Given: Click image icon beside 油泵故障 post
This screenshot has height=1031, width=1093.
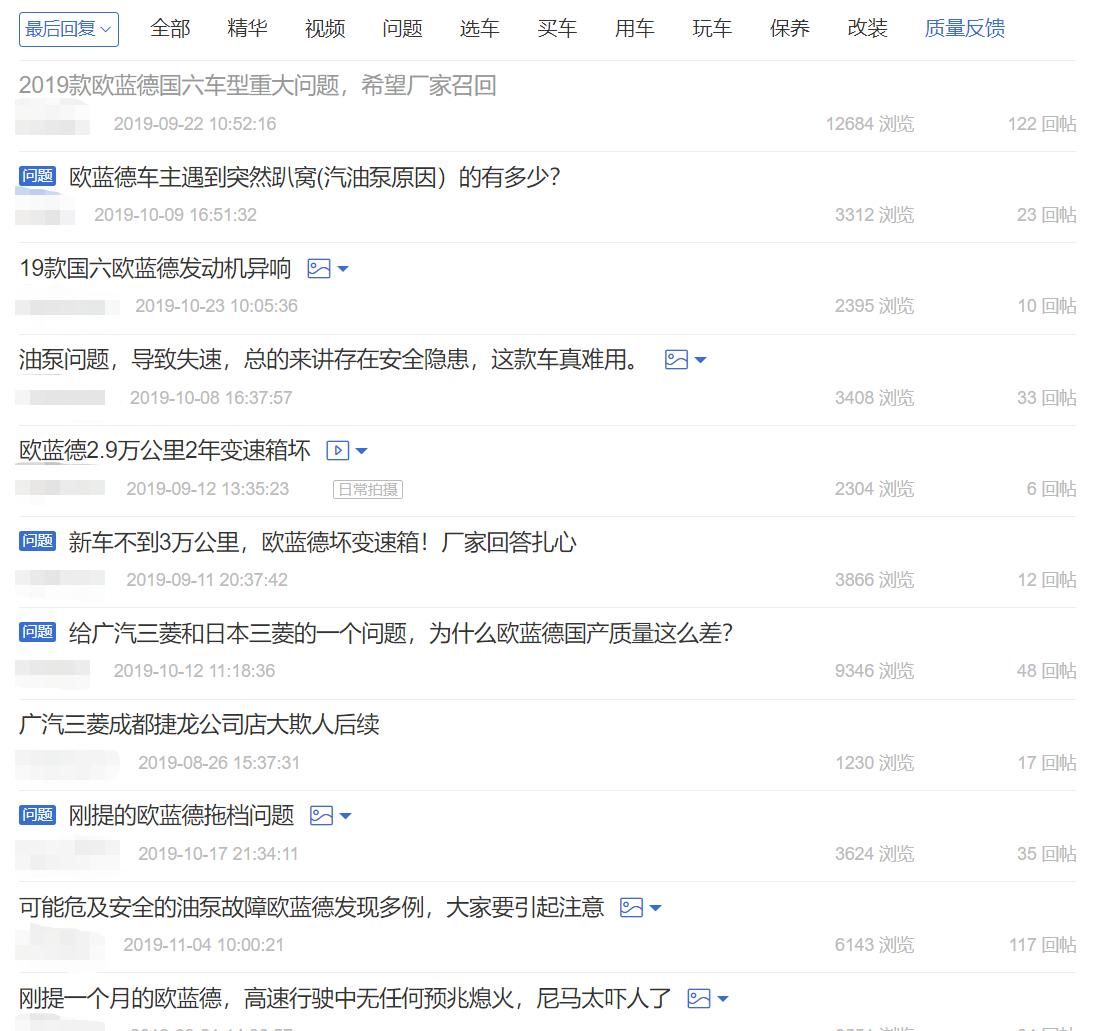Looking at the screenshot, I should (x=631, y=908).
